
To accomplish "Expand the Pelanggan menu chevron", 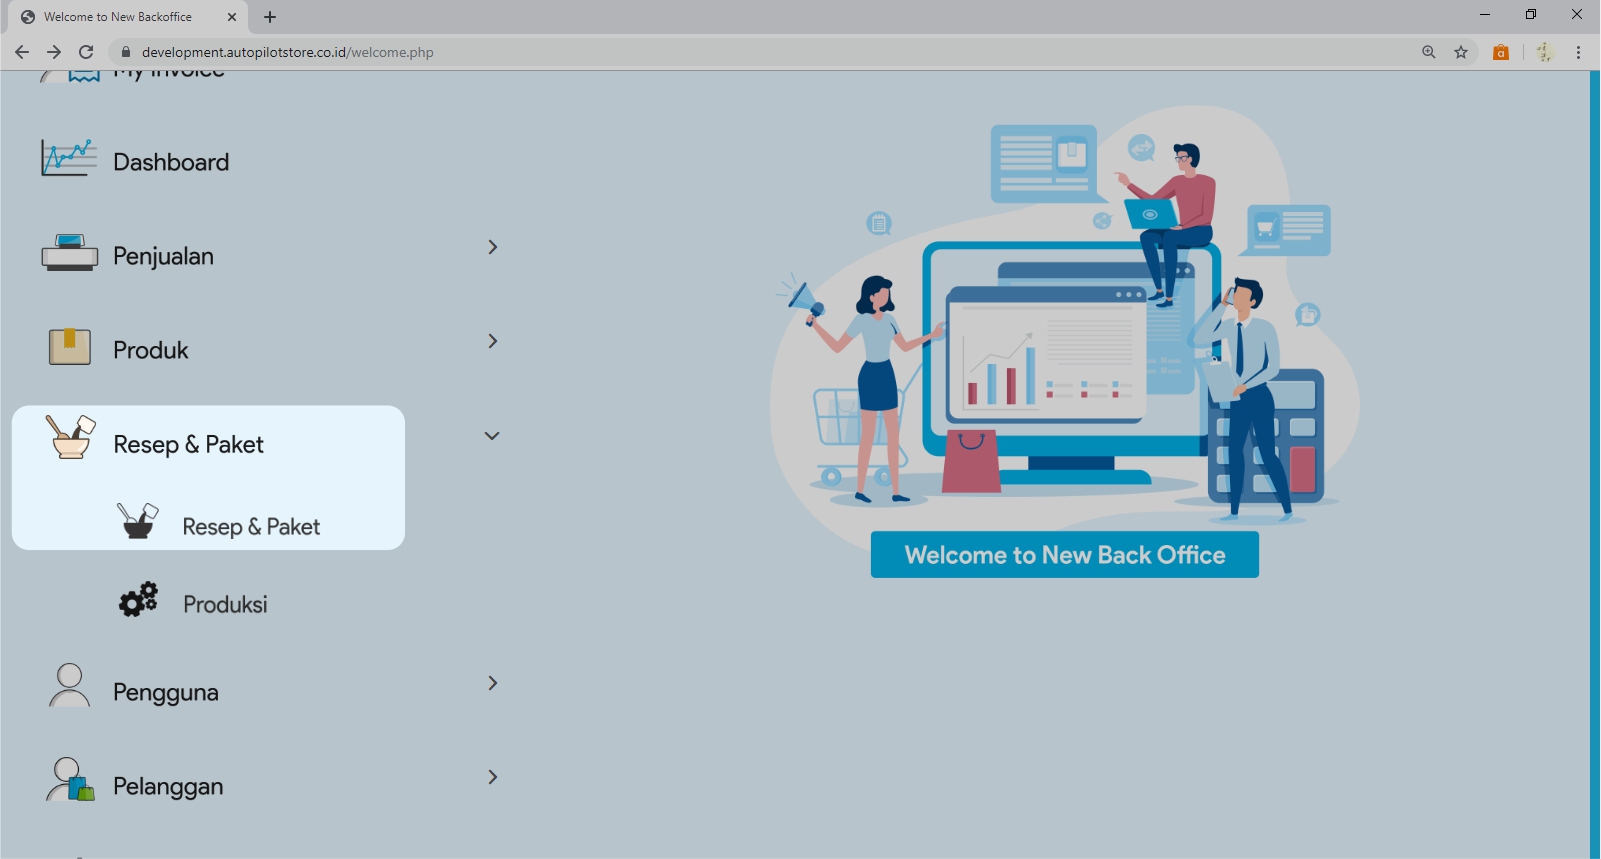I will [x=492, y=777].
